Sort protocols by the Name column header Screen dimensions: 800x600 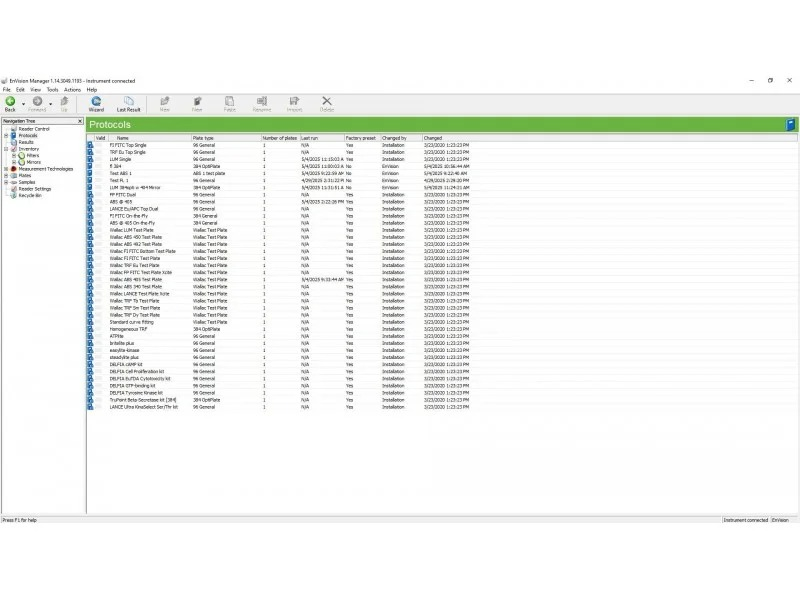122,138
